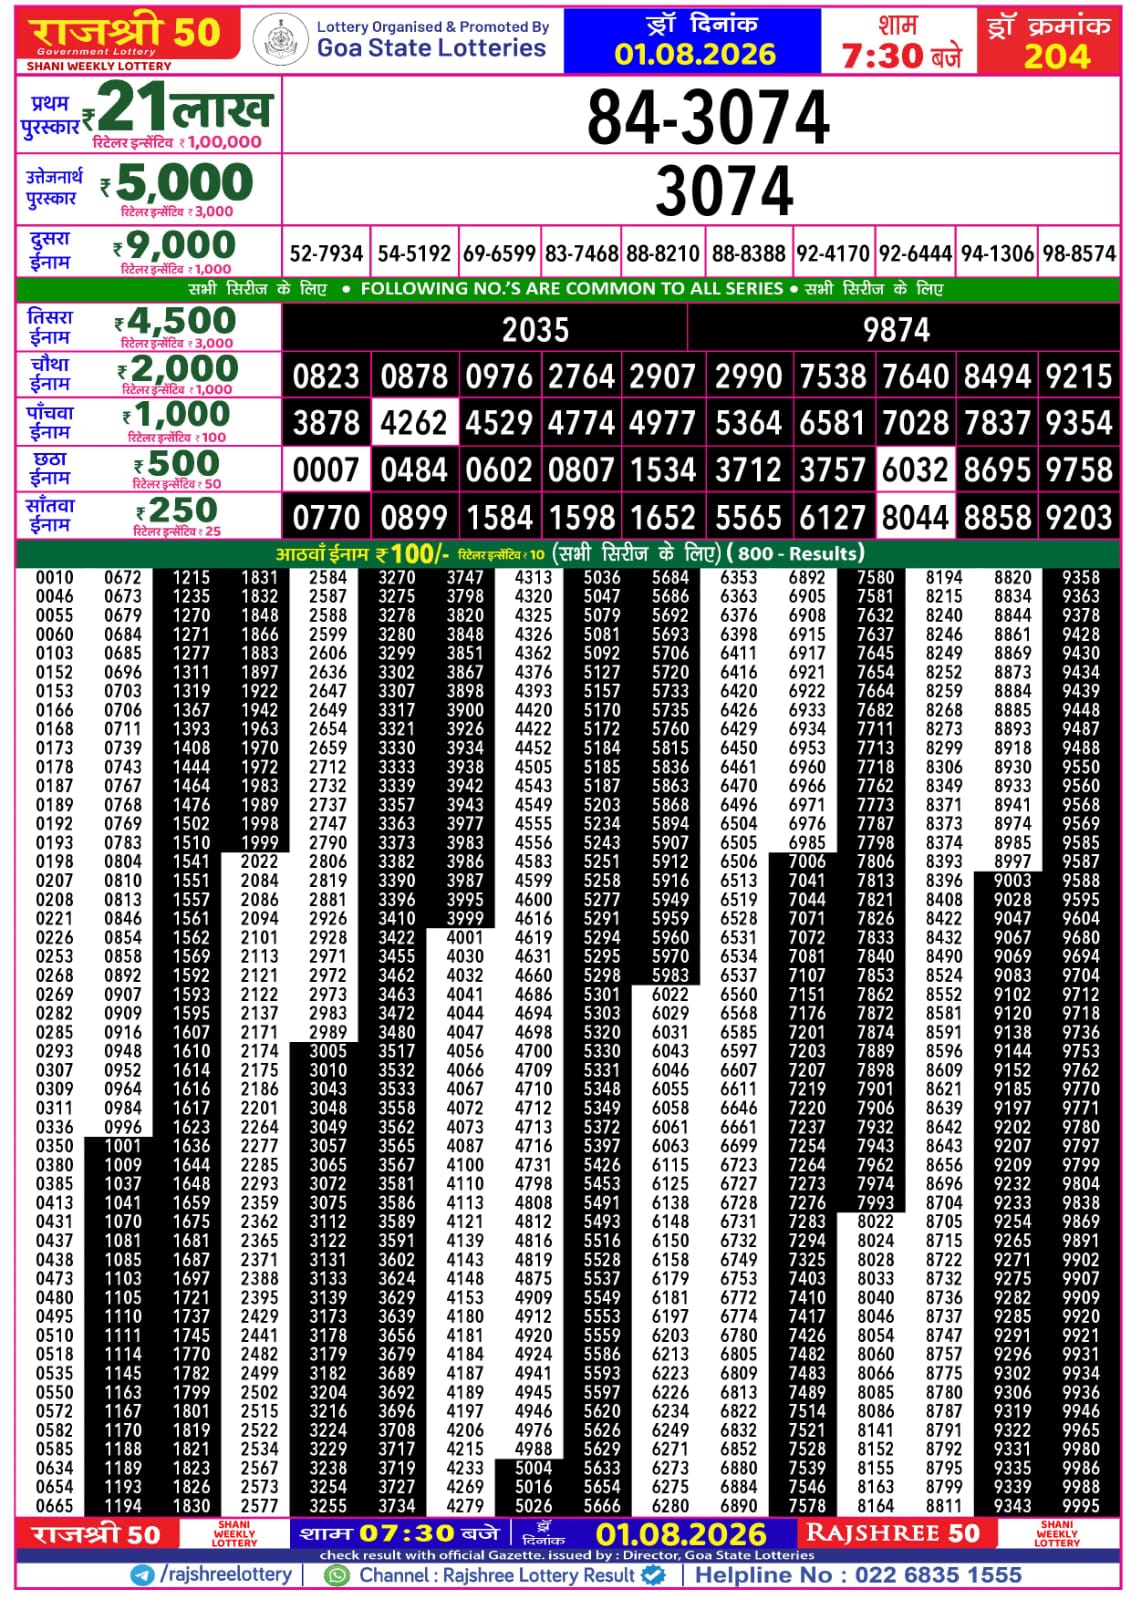Select sixth prize number 0007

326,470
